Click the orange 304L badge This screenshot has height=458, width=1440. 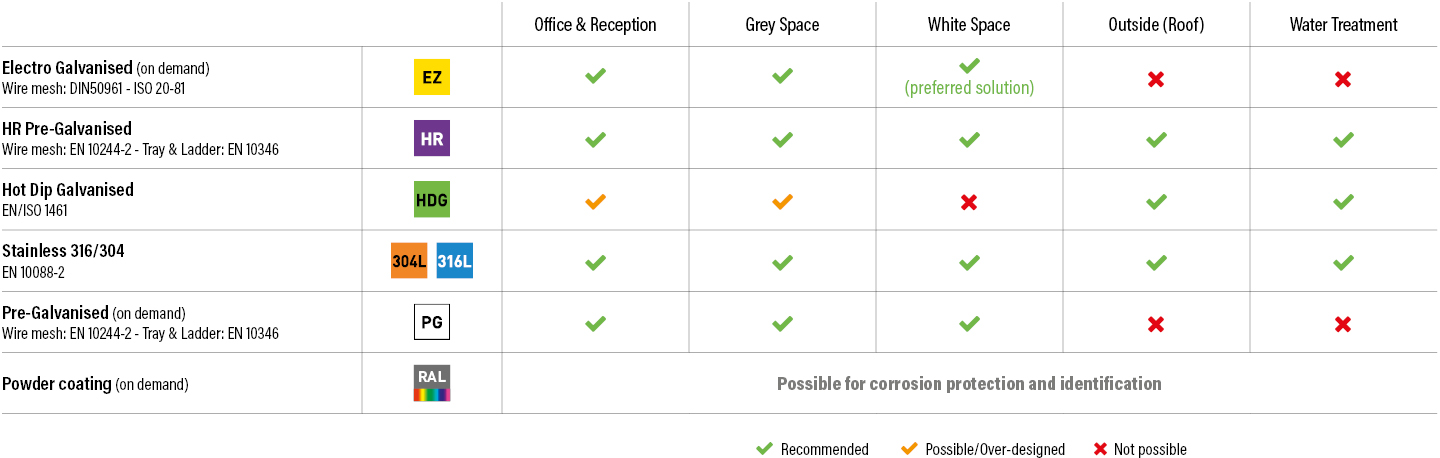(x=409, y=260)
